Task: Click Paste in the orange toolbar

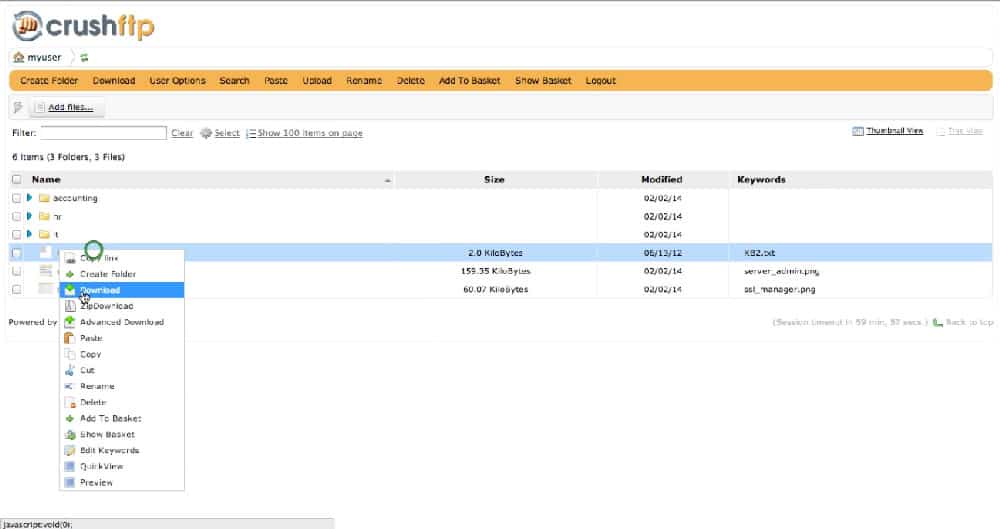Action: (x=276, y=81)
